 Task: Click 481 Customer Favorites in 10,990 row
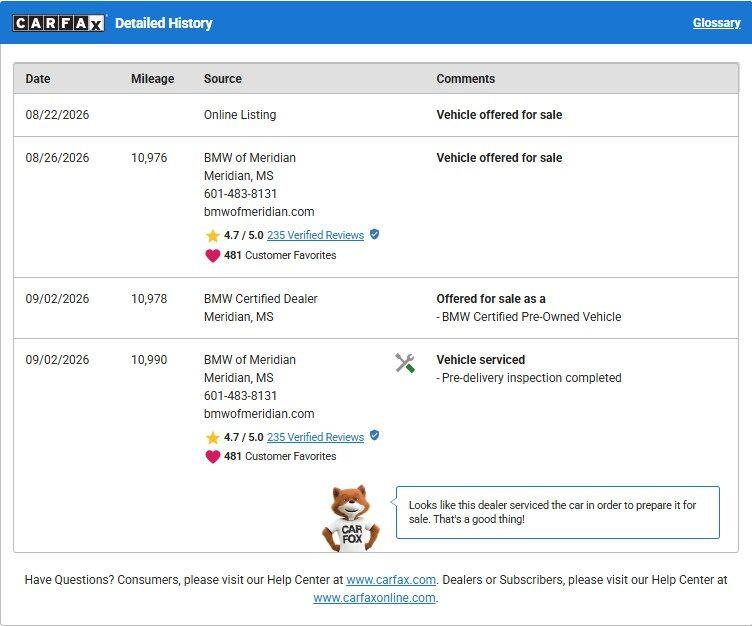coord(280,456)
